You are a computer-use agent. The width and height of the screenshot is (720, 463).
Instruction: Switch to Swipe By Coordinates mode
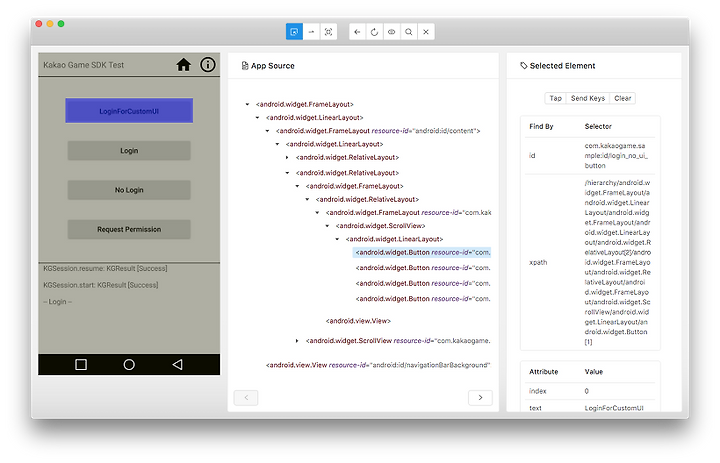click(x=311, y=32)
